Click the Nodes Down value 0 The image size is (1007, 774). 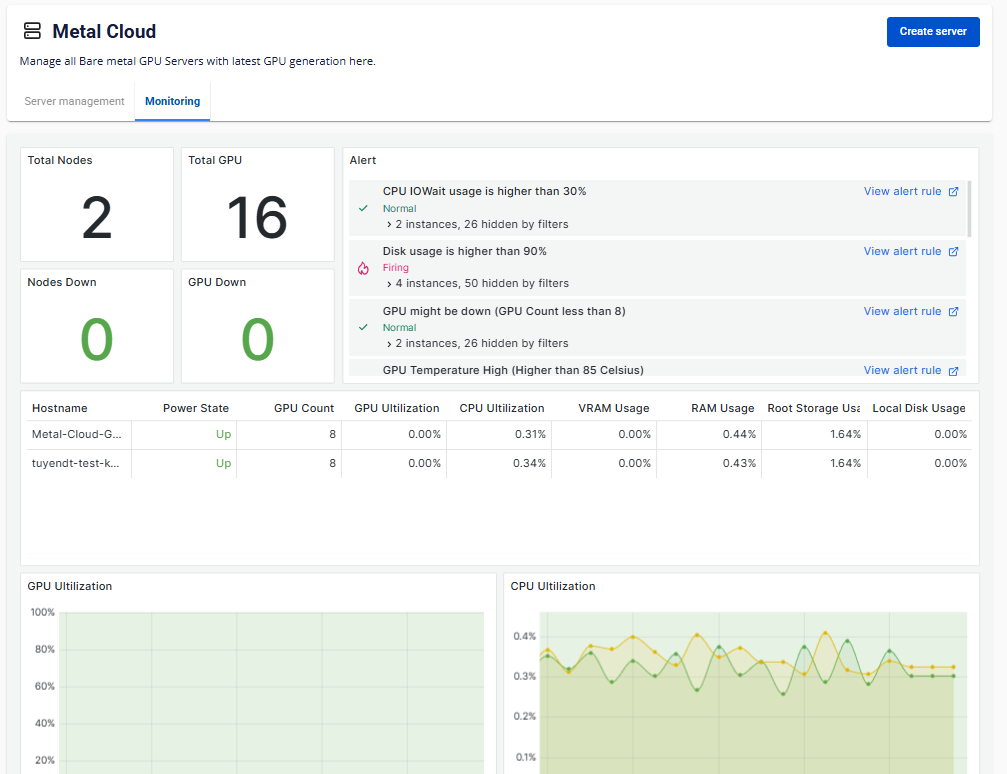(97, 339)
